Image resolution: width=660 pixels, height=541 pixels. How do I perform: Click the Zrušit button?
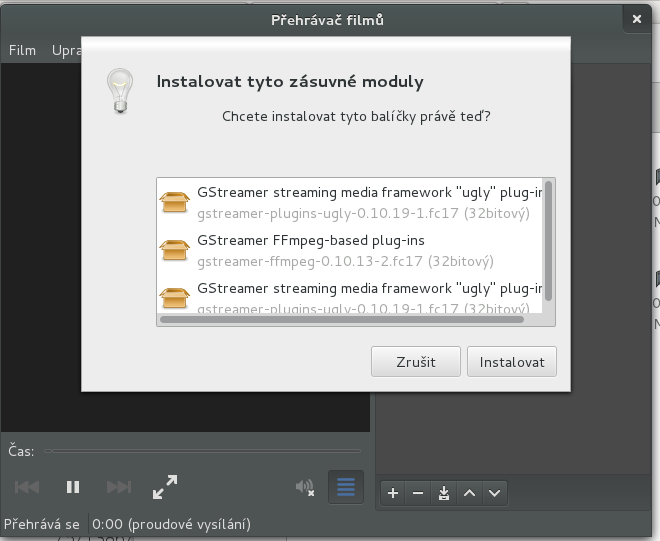[416, 362]
